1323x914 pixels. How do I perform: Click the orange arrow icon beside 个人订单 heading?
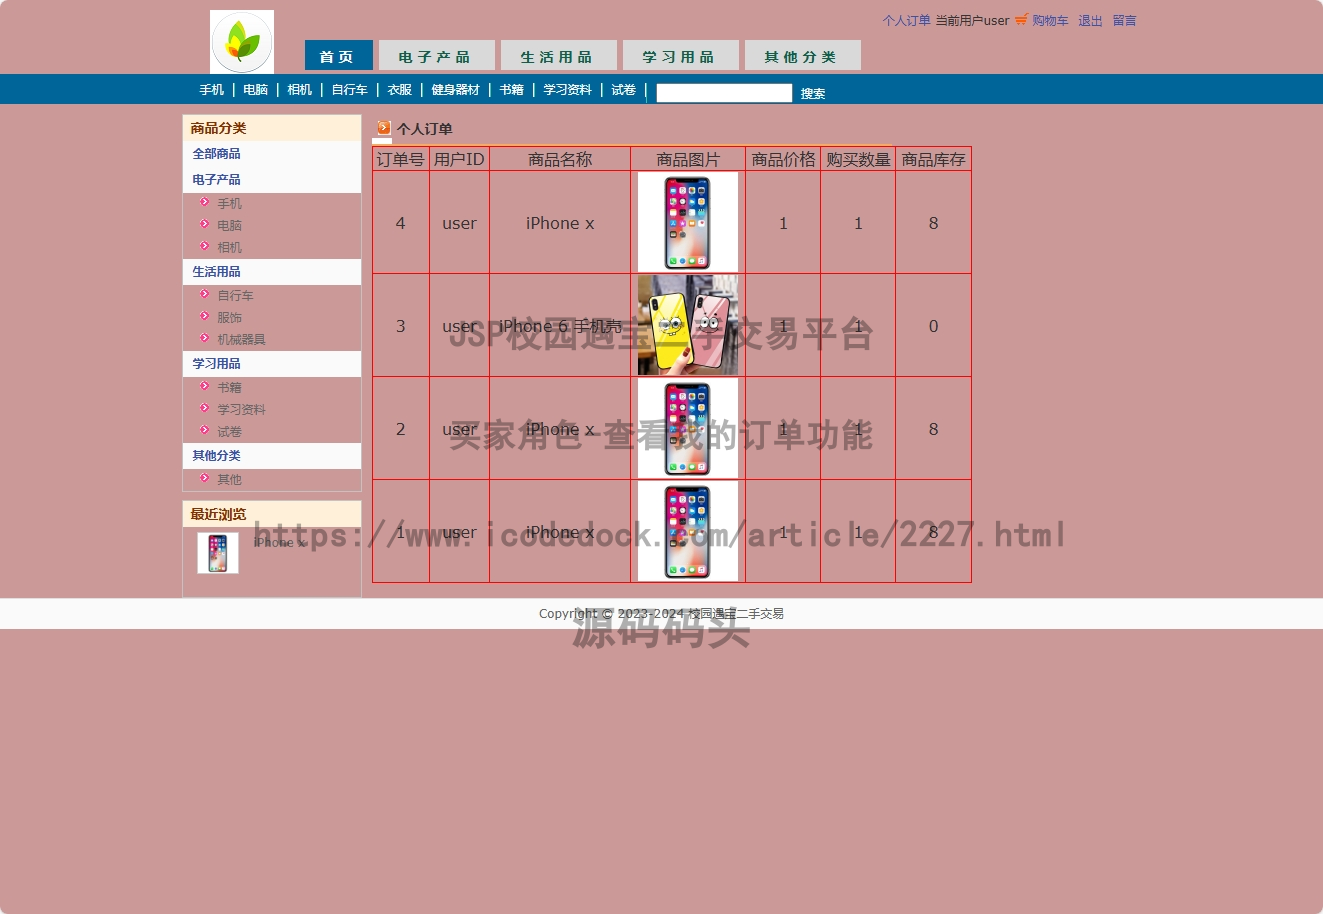(x=384, y=128)
